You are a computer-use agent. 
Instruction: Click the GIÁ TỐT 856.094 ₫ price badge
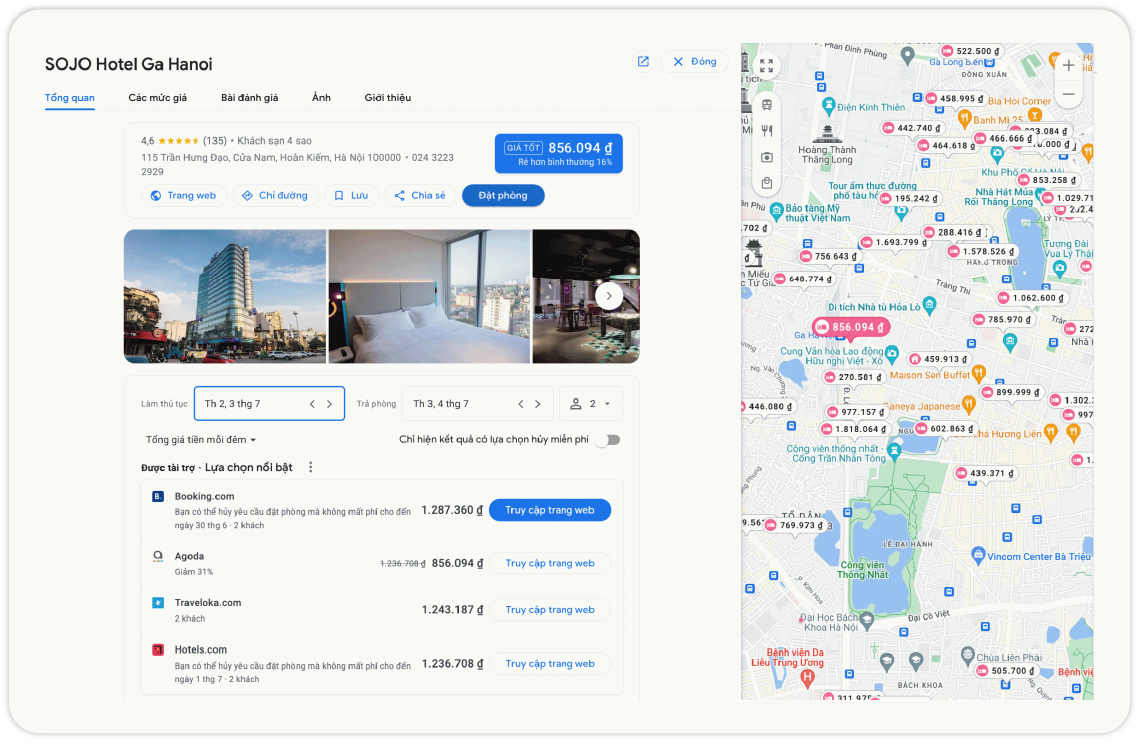pyautogui.click(x=559, y=153)
